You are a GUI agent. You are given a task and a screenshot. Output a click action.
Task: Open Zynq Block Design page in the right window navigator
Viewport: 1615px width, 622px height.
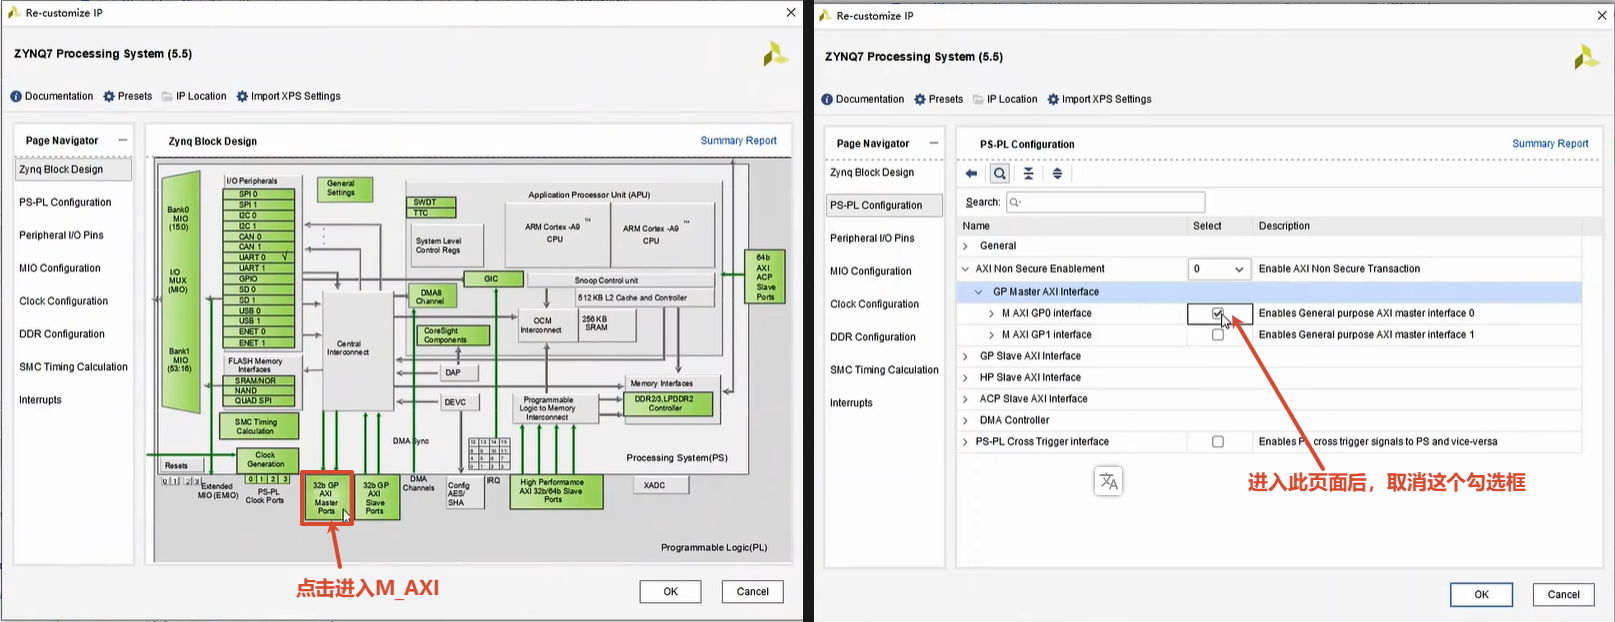click(x=872, y=172)
